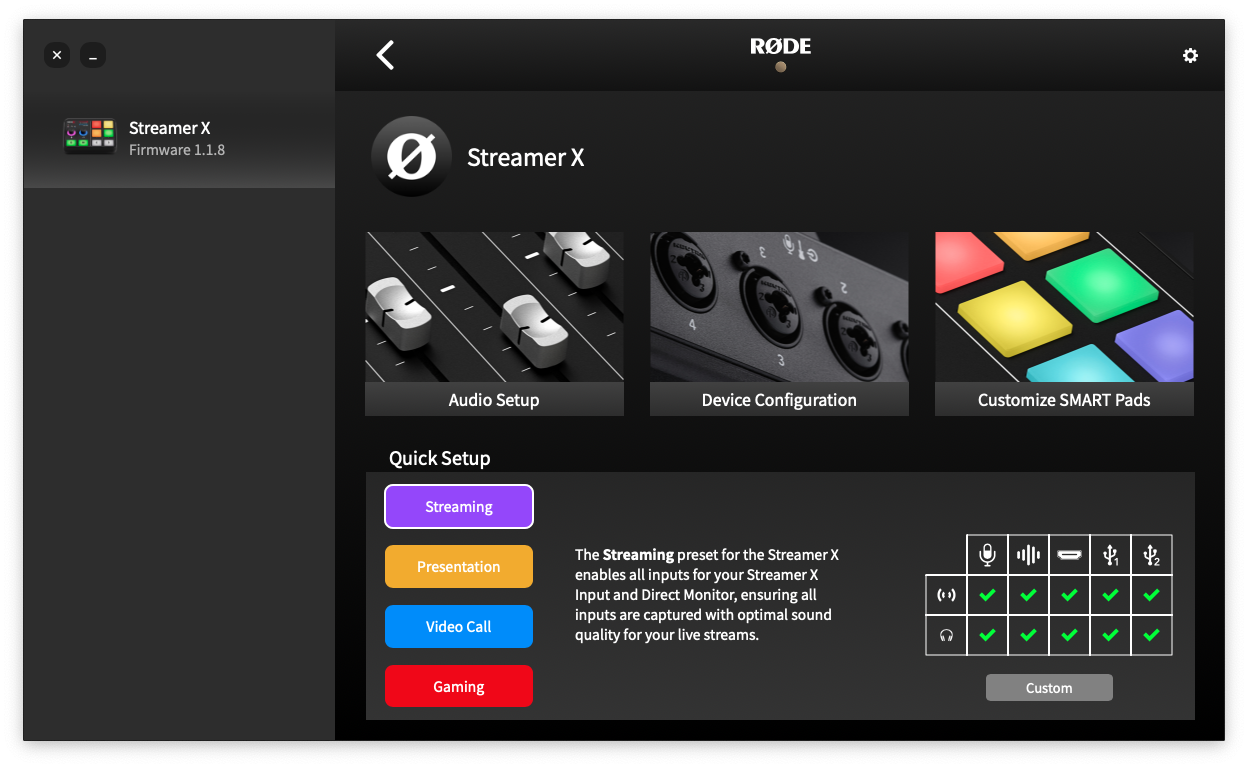The width and height of the screenshot is (1248, 768).
Task: Toggle USB 2 checkmark in Streamer X Input row
Action: (1151, 595)
